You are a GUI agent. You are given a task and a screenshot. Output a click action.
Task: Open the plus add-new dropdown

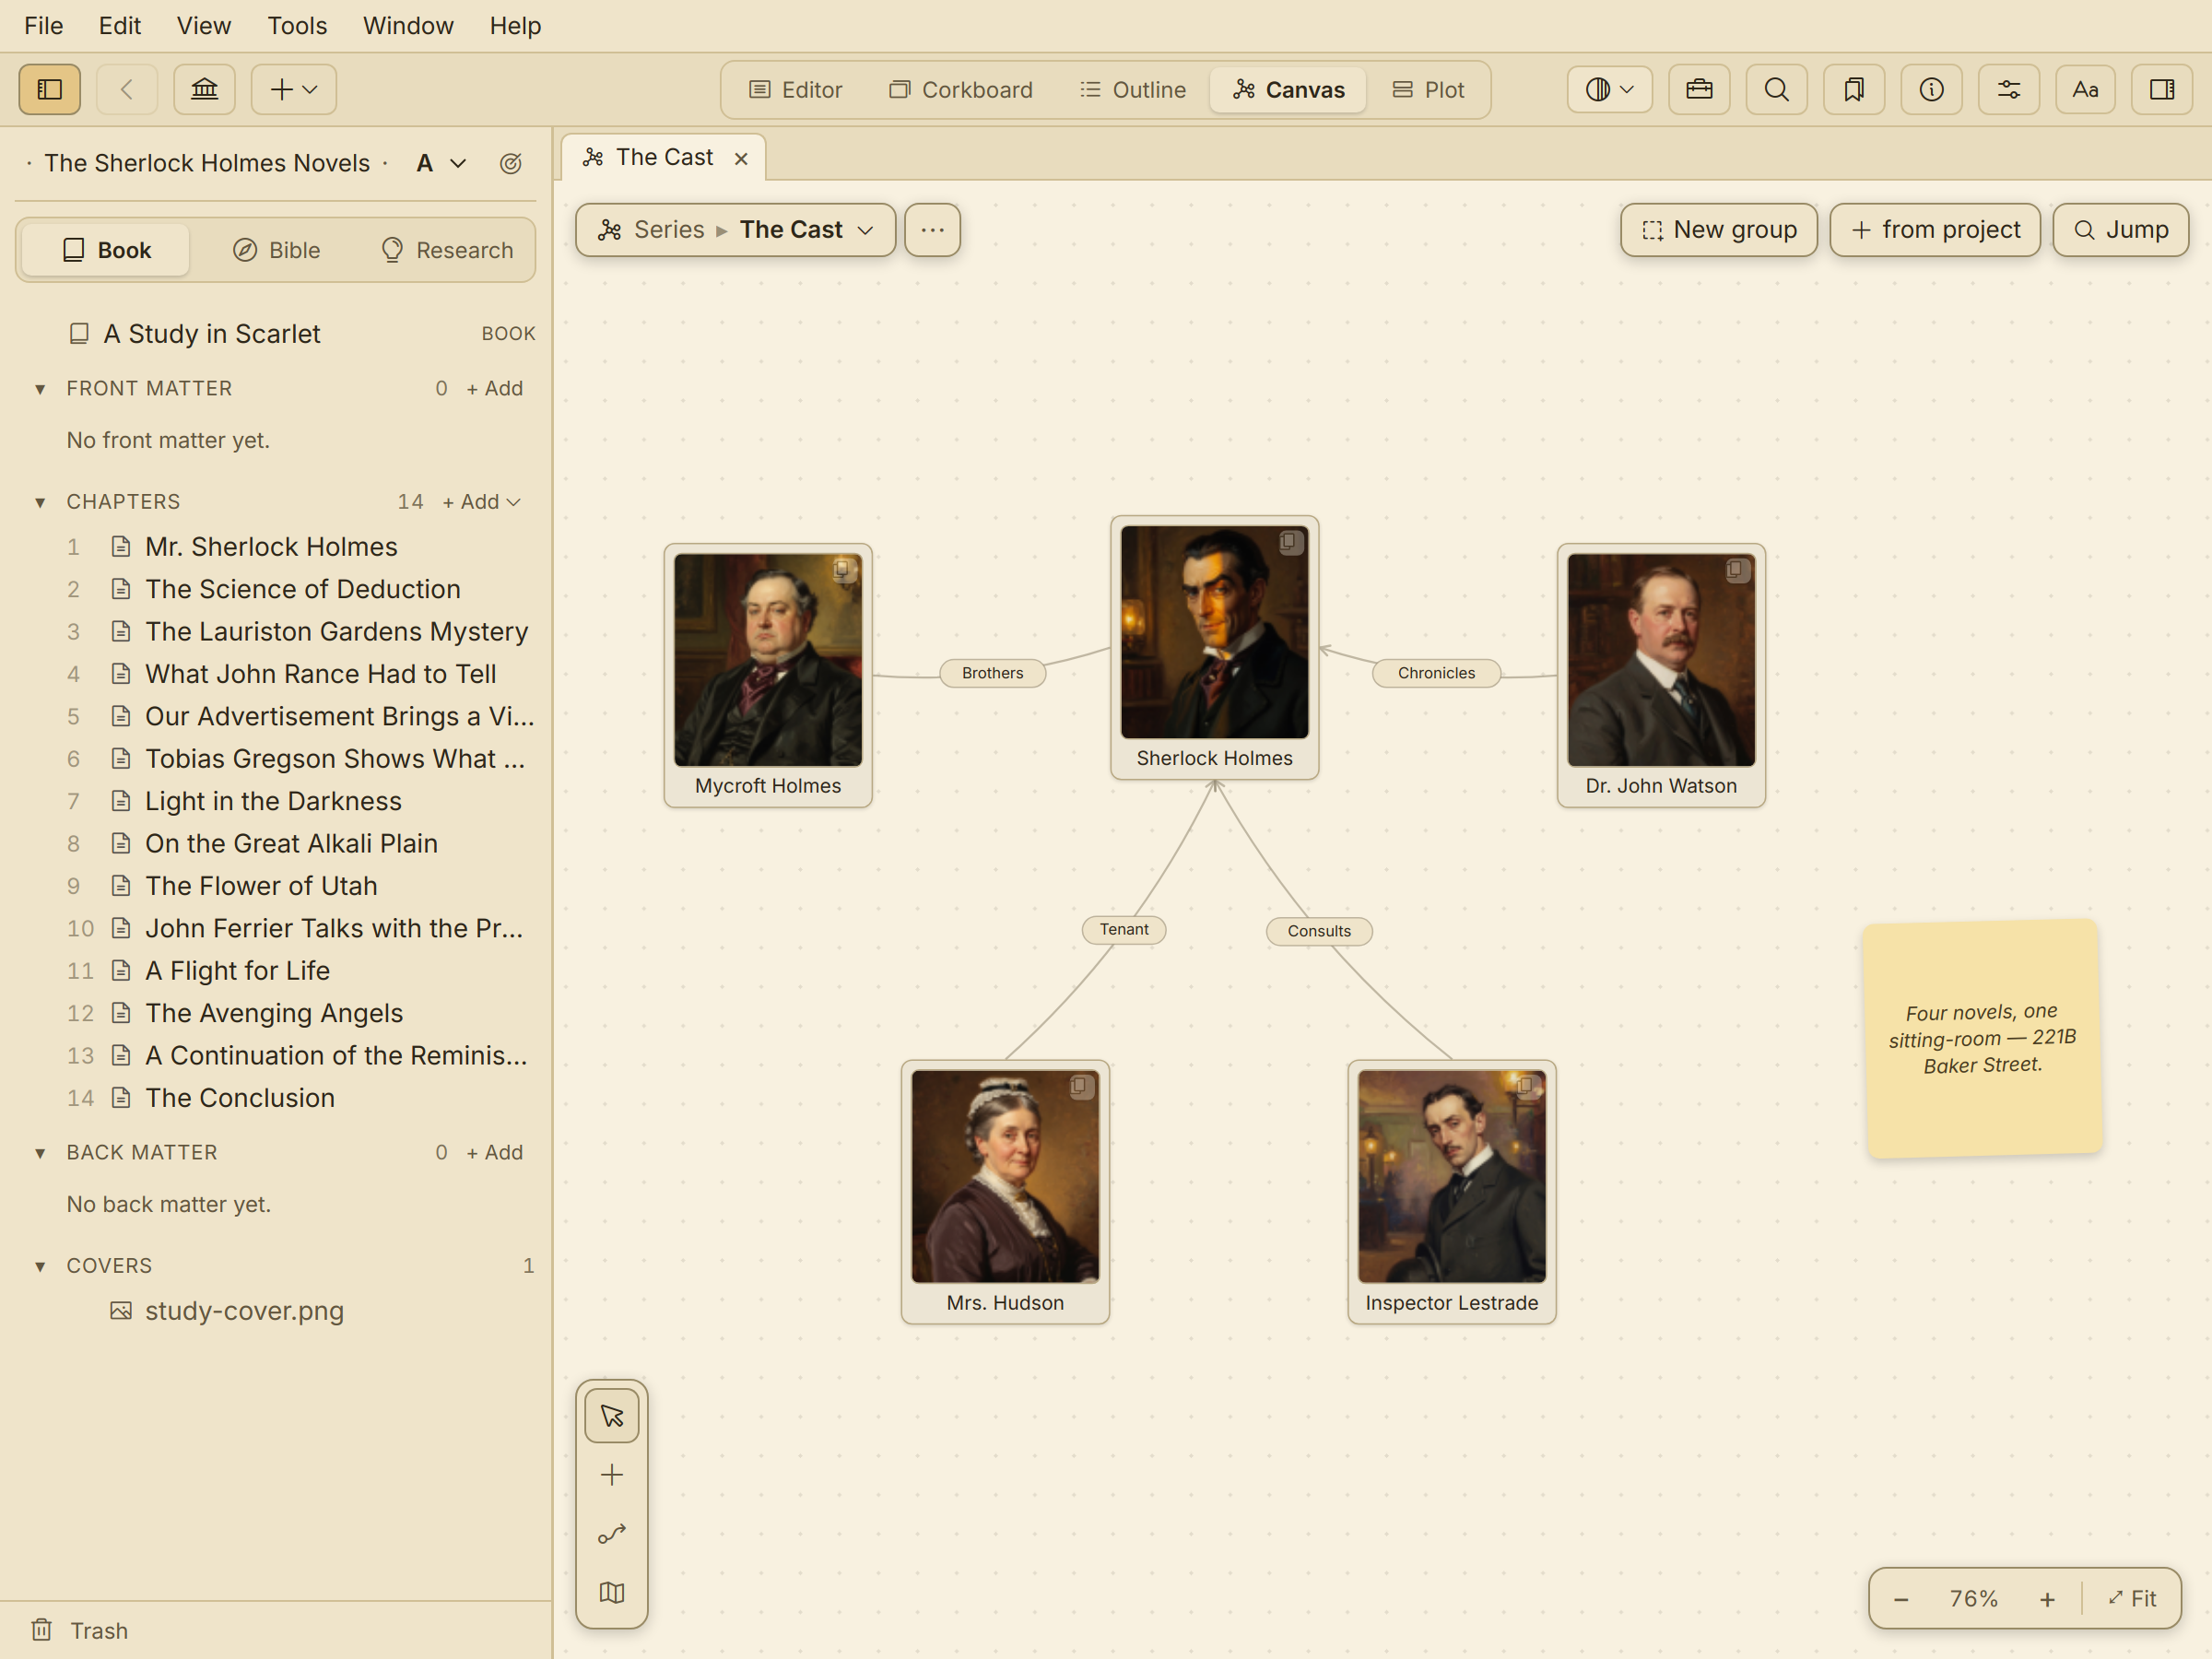pos(293,90)
